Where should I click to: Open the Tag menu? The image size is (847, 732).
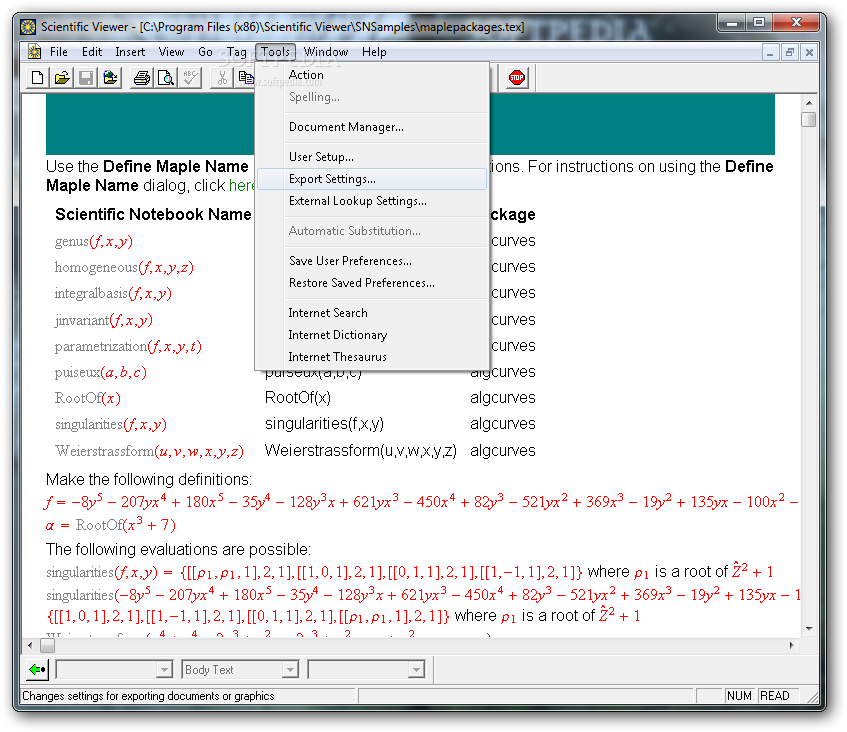(x=237, y=52)
